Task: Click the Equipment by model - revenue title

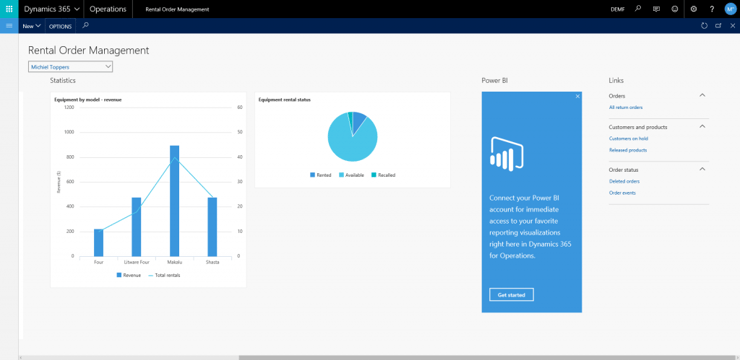Action: 88,100
